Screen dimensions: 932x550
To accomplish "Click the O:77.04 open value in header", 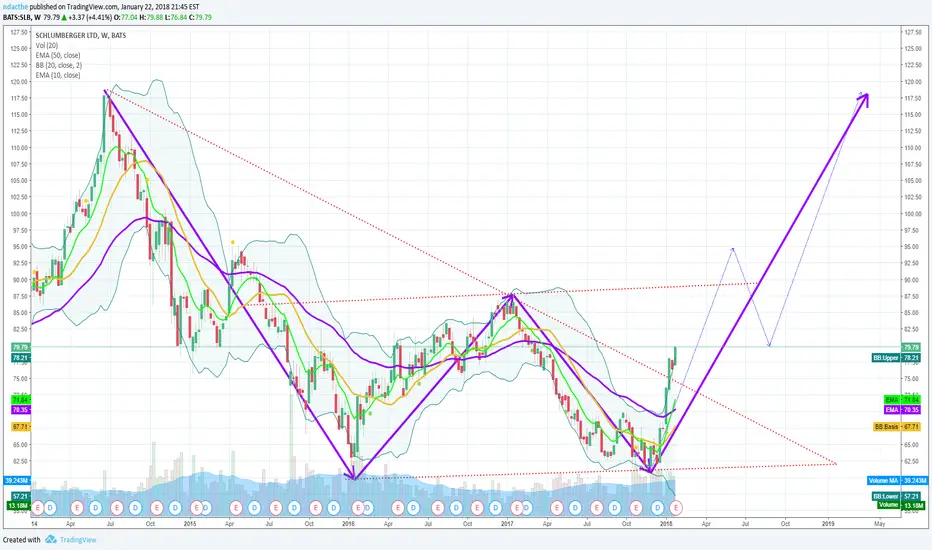I will [x=125, y=17].
